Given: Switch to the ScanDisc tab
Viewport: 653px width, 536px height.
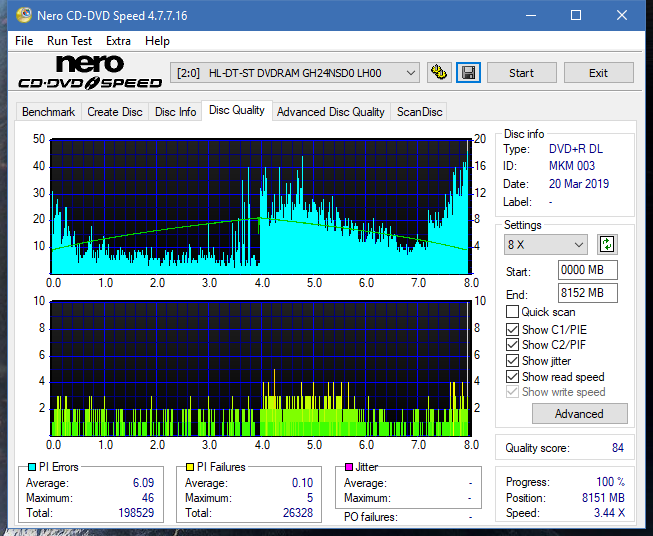Looking at the screenshot, I should click(x=419, y=112).
